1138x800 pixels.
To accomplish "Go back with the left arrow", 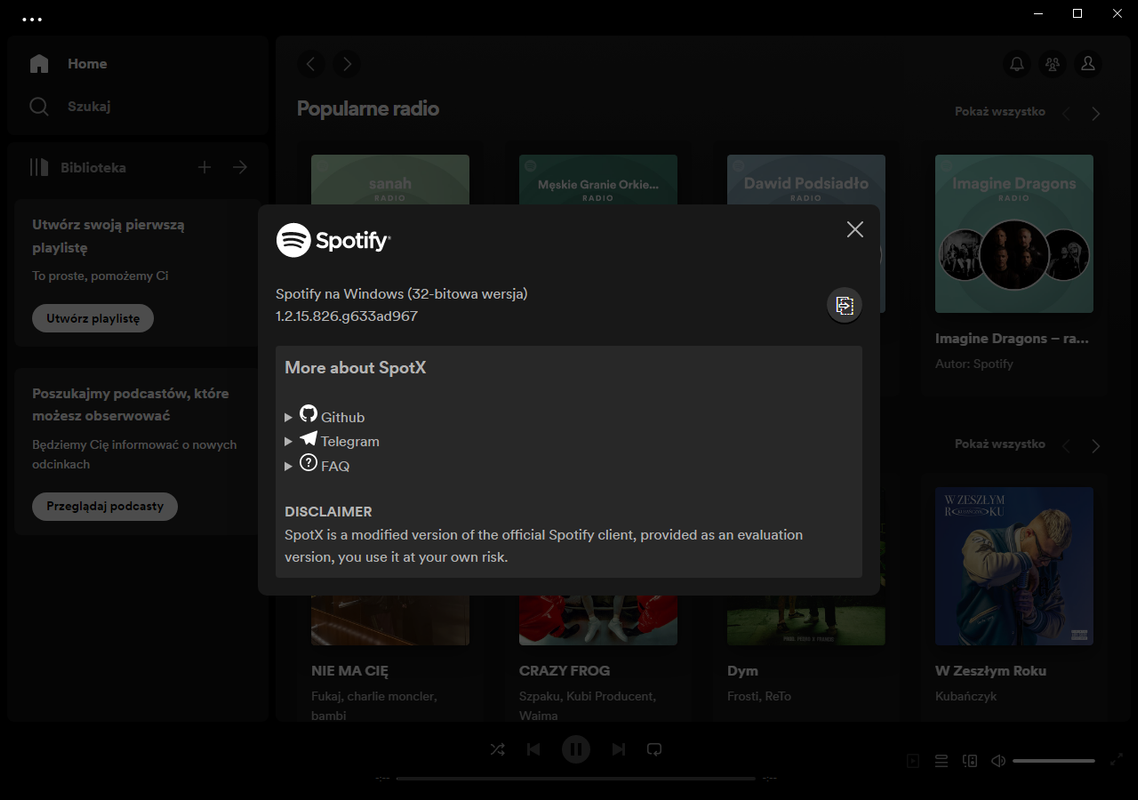I will tap(311, 64).
